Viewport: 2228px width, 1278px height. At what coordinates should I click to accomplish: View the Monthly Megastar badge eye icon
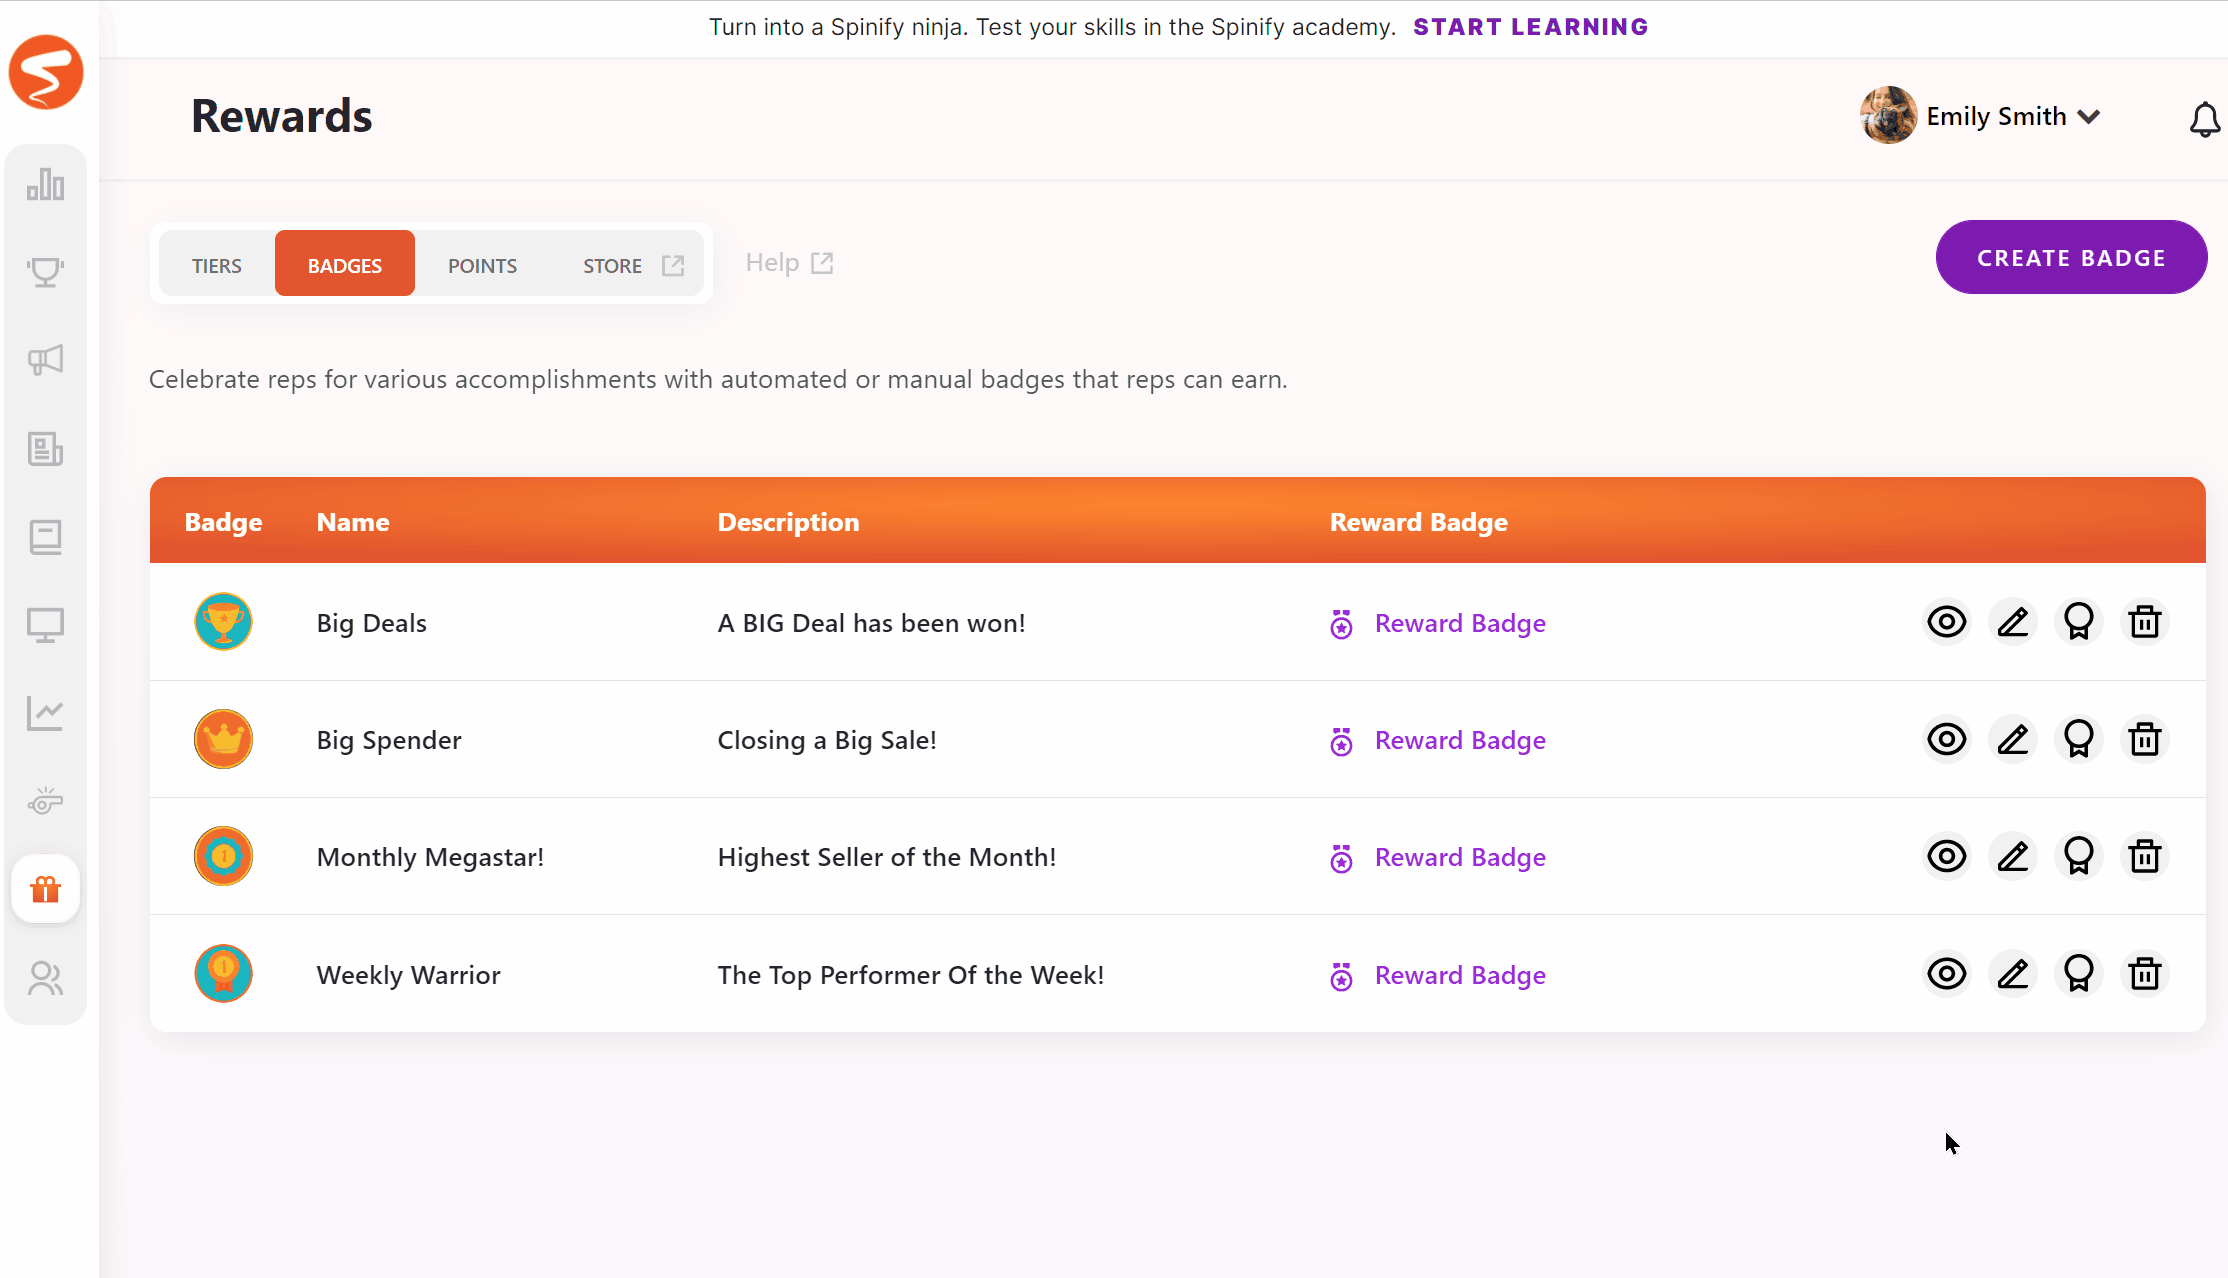[1946, 857]
